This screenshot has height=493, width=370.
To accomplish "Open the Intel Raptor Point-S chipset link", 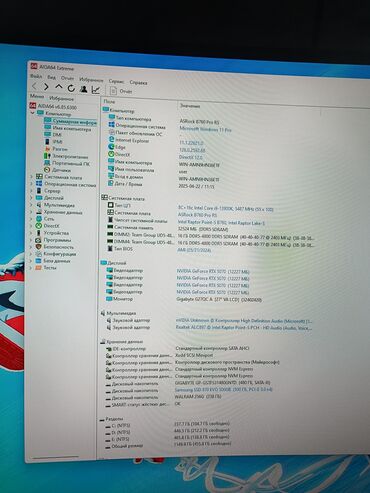I will tap(221, 222).
